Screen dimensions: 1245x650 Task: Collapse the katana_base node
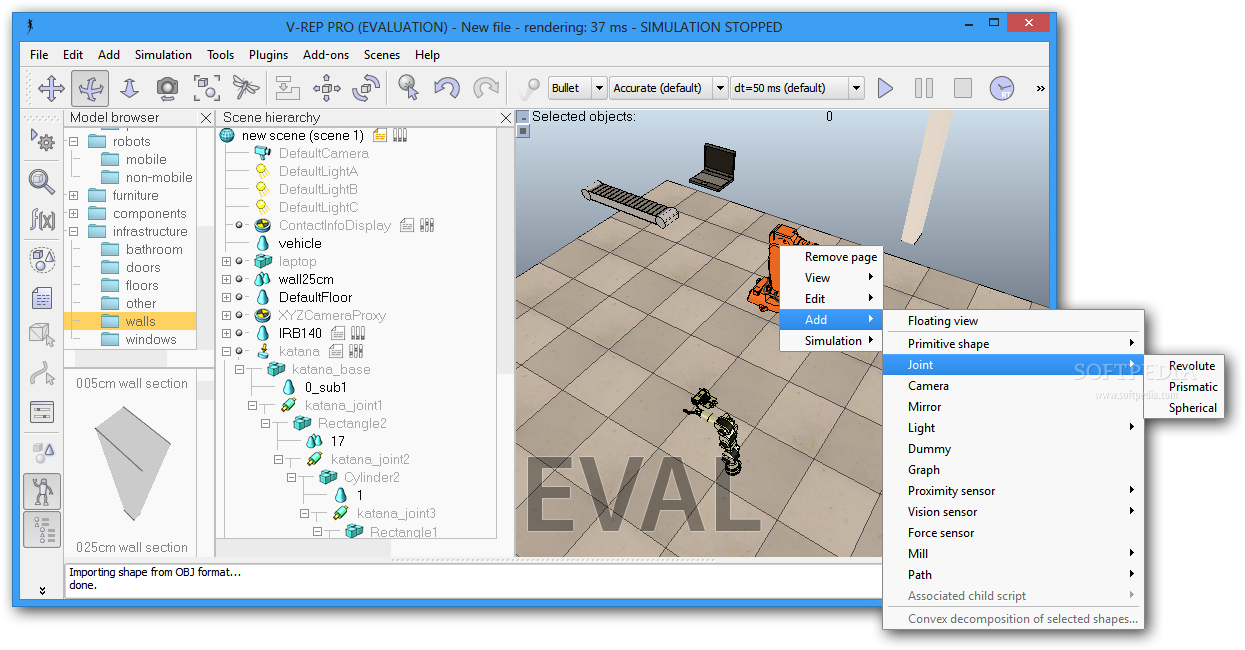[240, 369]
